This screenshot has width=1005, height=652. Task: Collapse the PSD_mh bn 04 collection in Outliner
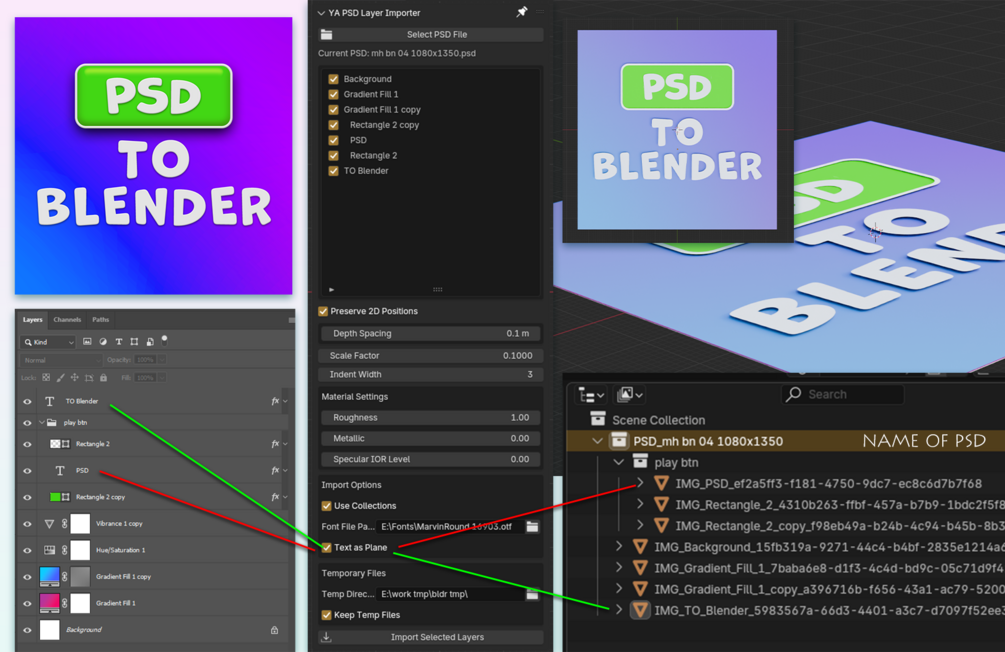pyautogui.click(x=597, y=441)
